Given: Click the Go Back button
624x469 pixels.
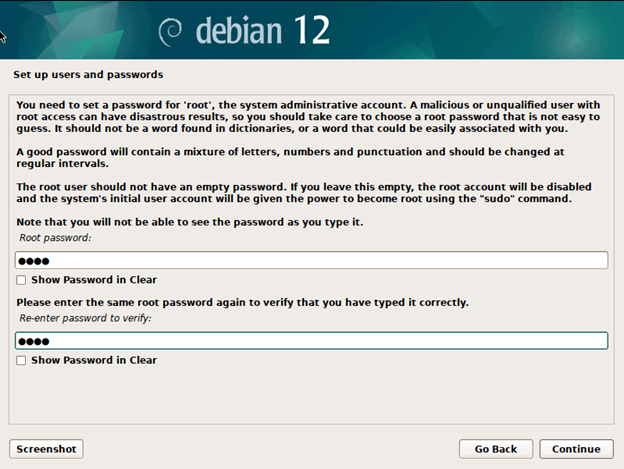Looking at the screenshot, I should [x=495, y=449].
